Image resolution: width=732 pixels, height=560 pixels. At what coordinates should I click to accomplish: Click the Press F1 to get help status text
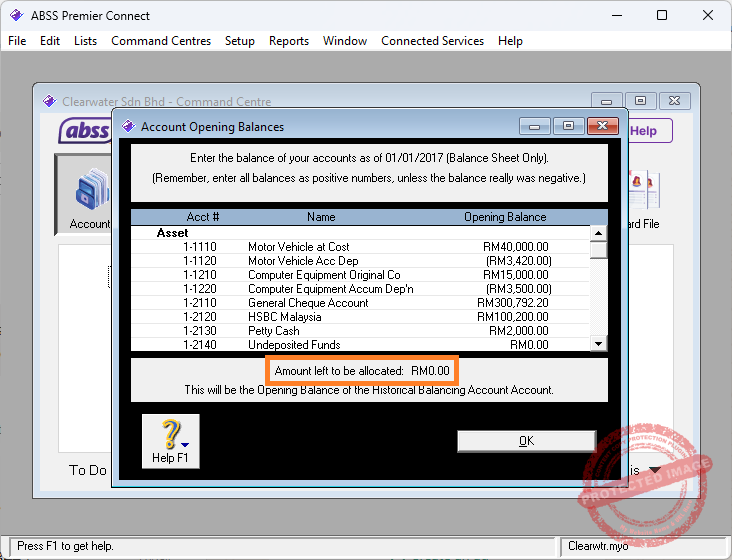coord(65,546)
